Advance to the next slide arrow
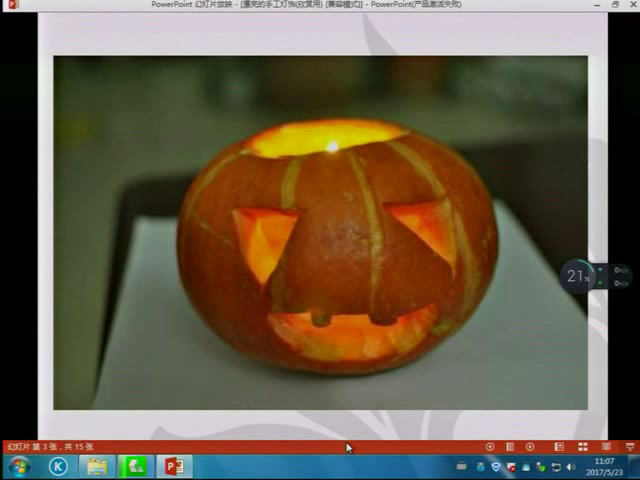Screen dimensions: 640x480 [530, 447]
